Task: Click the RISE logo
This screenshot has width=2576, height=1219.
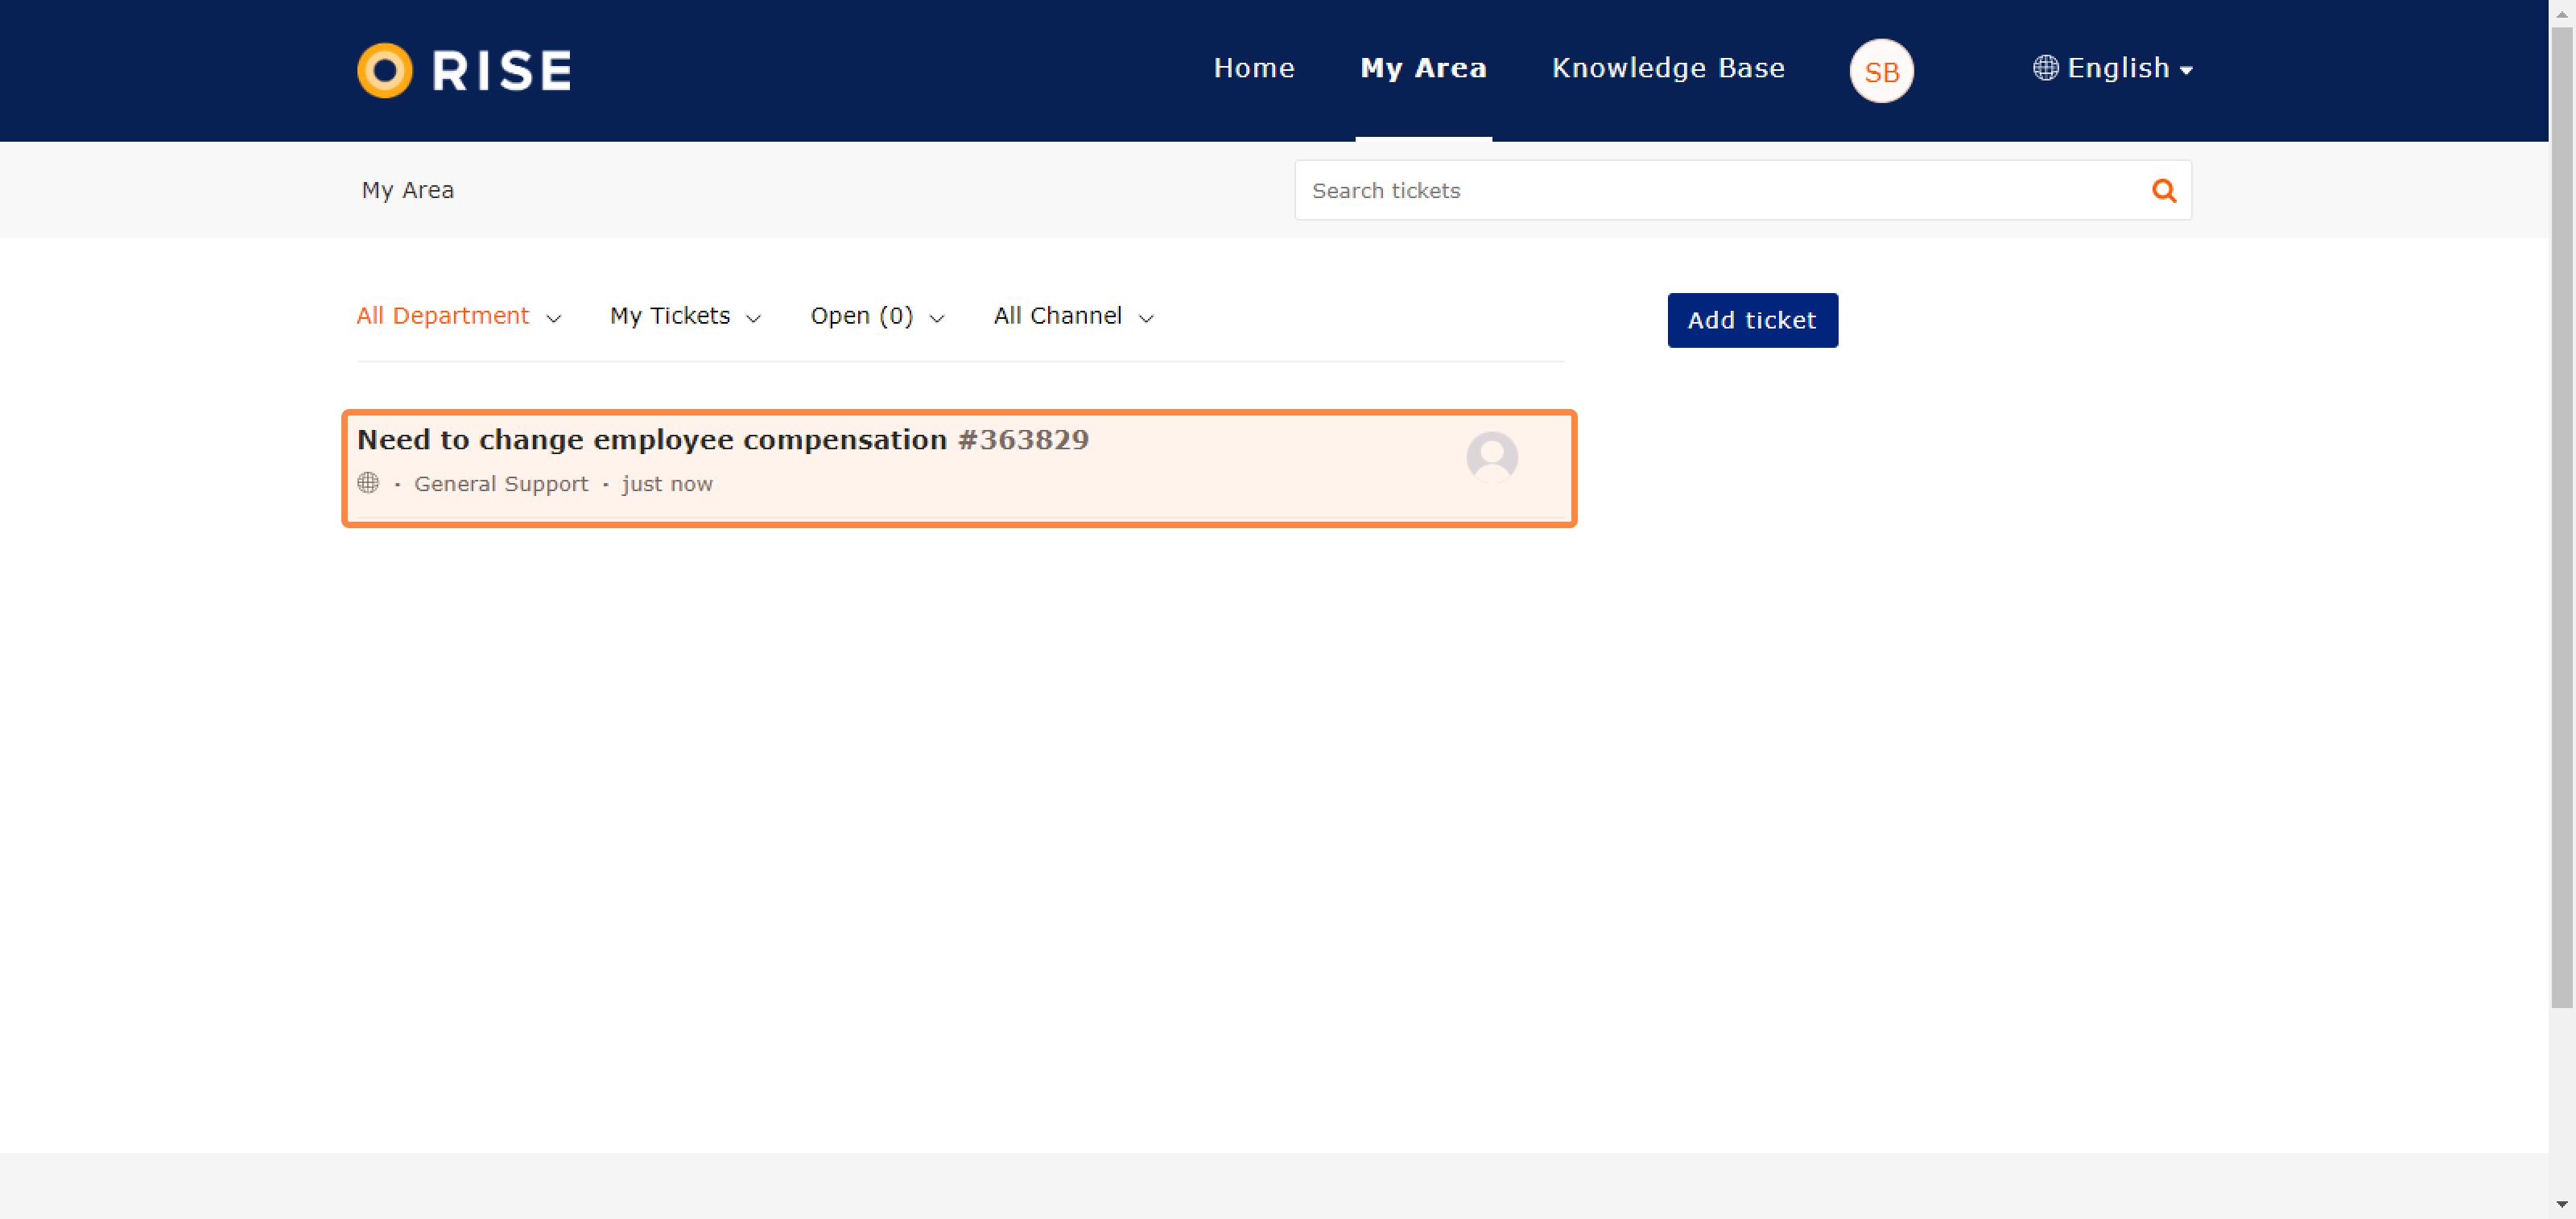Action: [464, 70]
